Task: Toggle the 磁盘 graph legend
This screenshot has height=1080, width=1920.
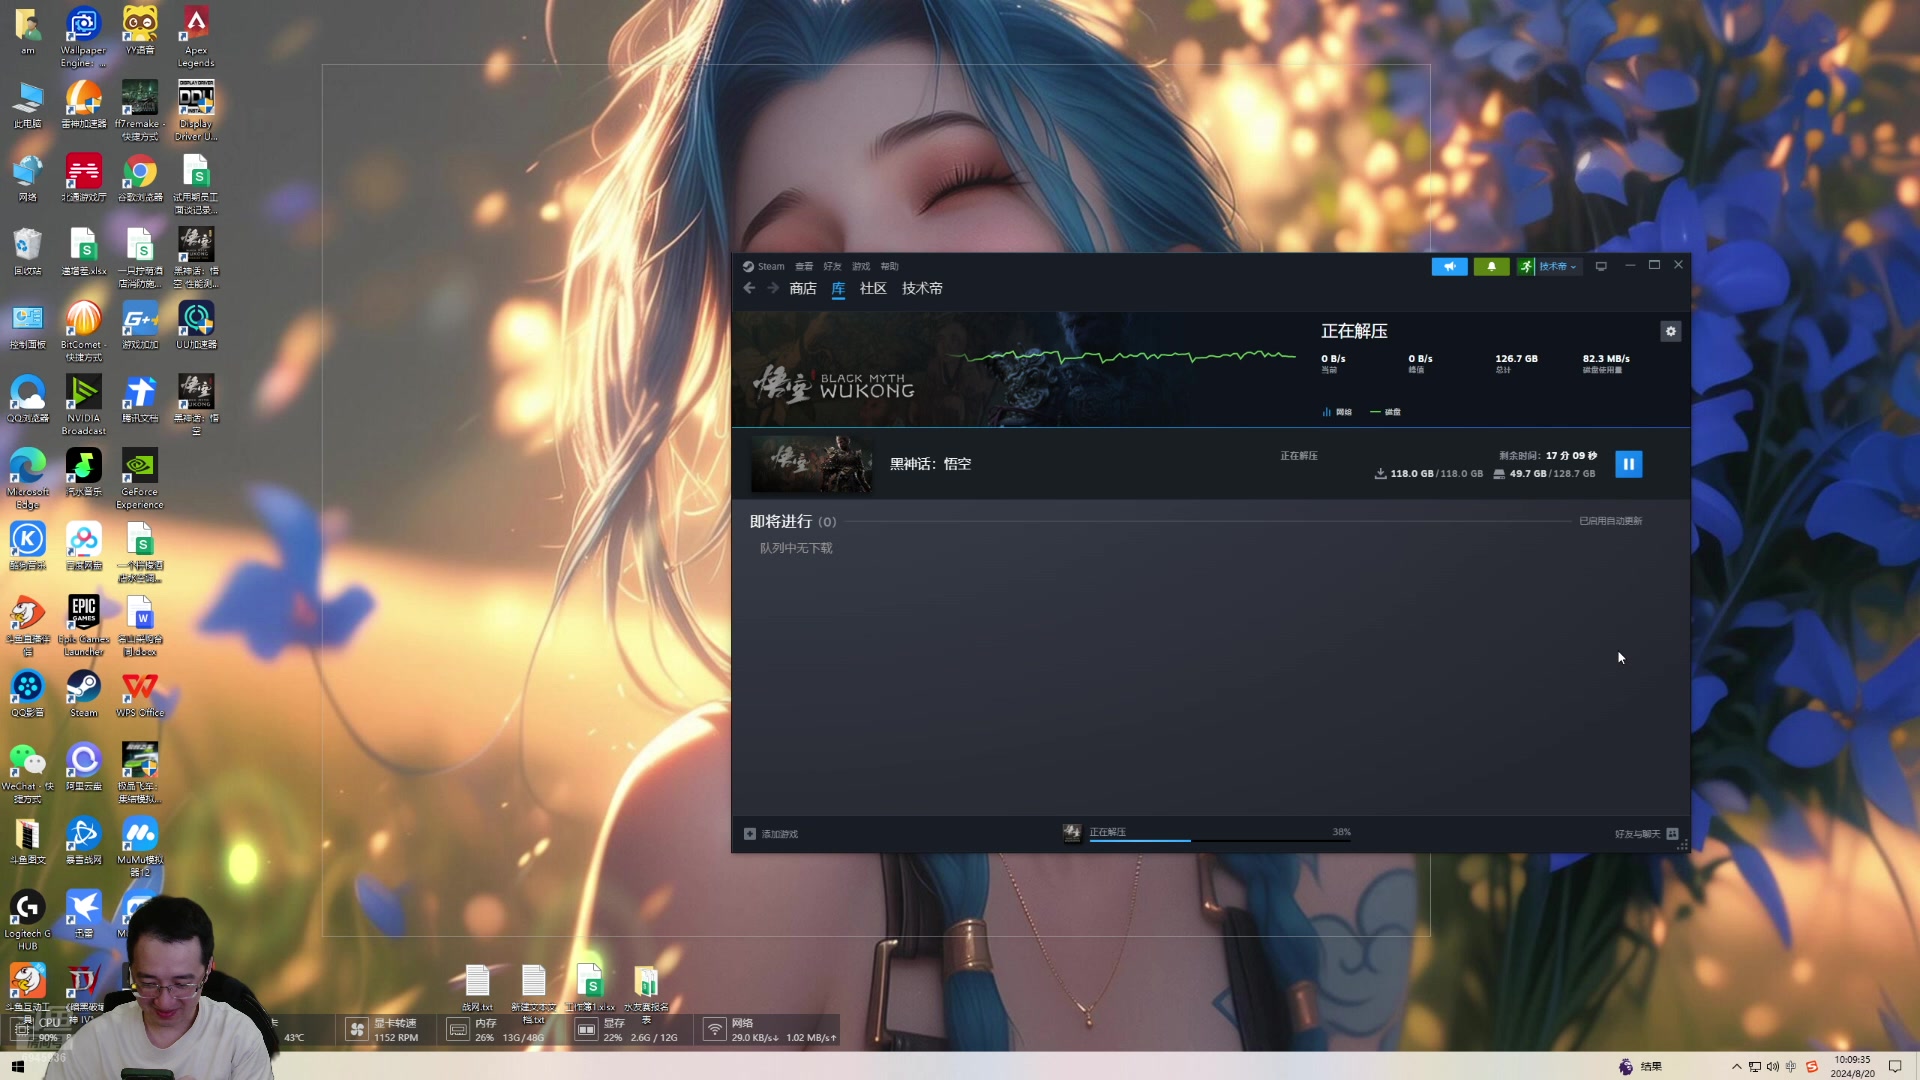Action: (x=1385, y=412)
